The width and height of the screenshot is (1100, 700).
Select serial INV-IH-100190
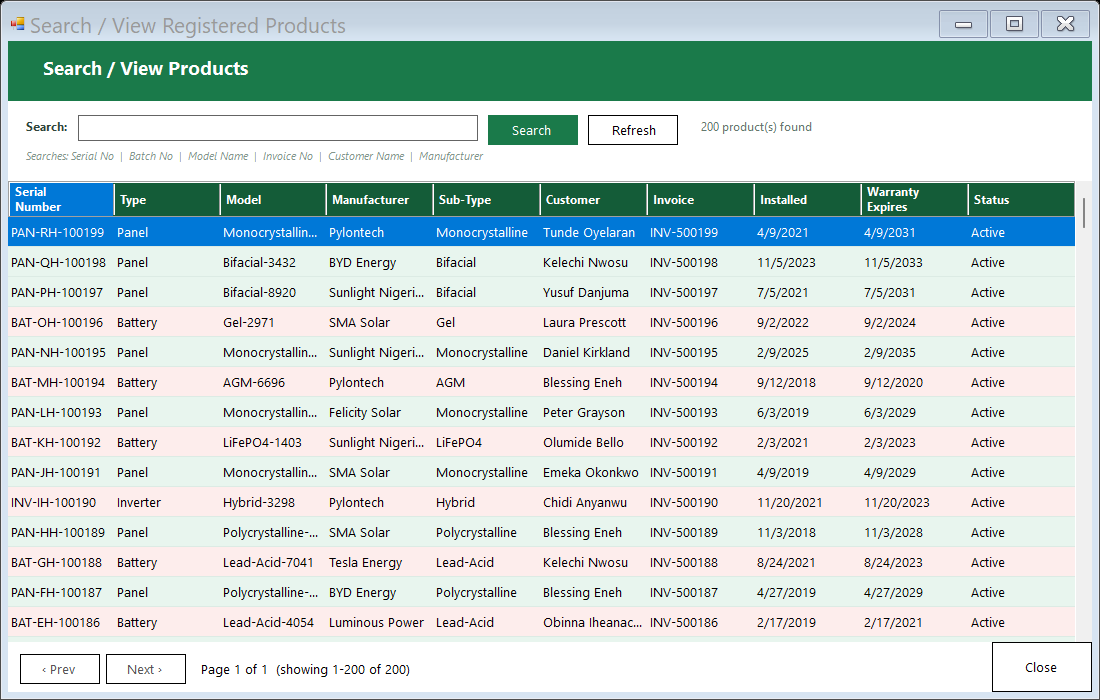pos(53,502)
